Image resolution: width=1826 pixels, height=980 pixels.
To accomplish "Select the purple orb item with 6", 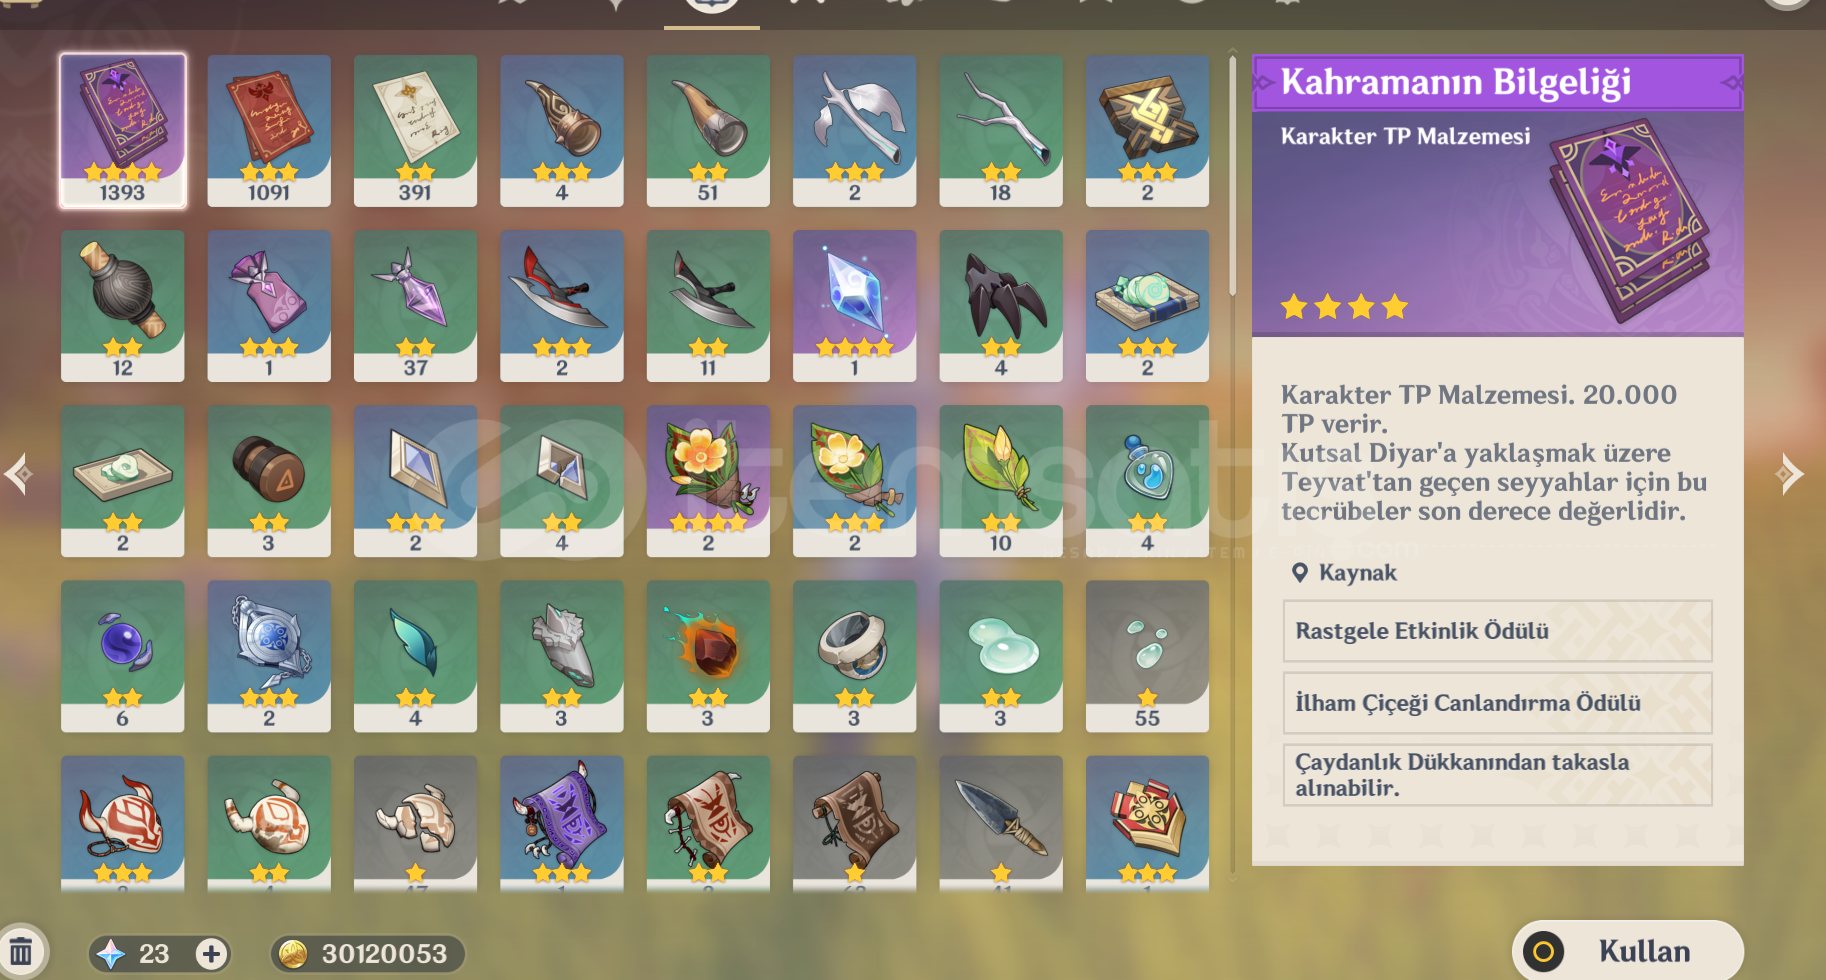I will coord(122,656).
